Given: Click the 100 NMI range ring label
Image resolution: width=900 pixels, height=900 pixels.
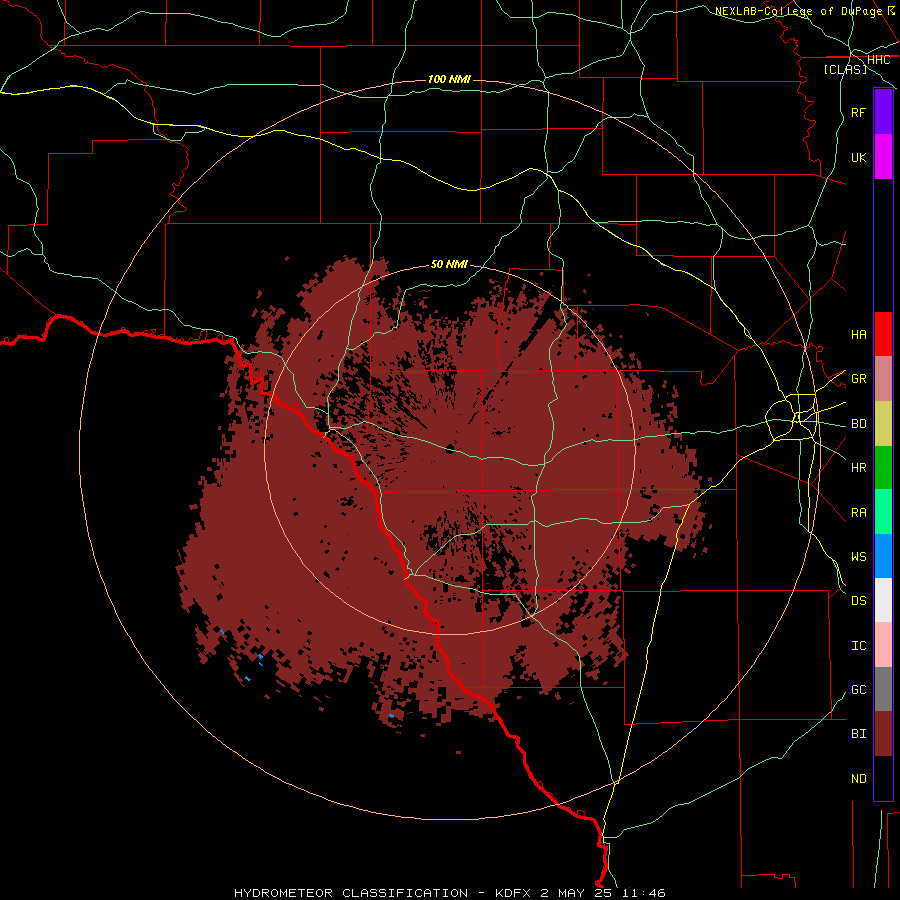Looking at the screenshot, I should click(449, 79).
